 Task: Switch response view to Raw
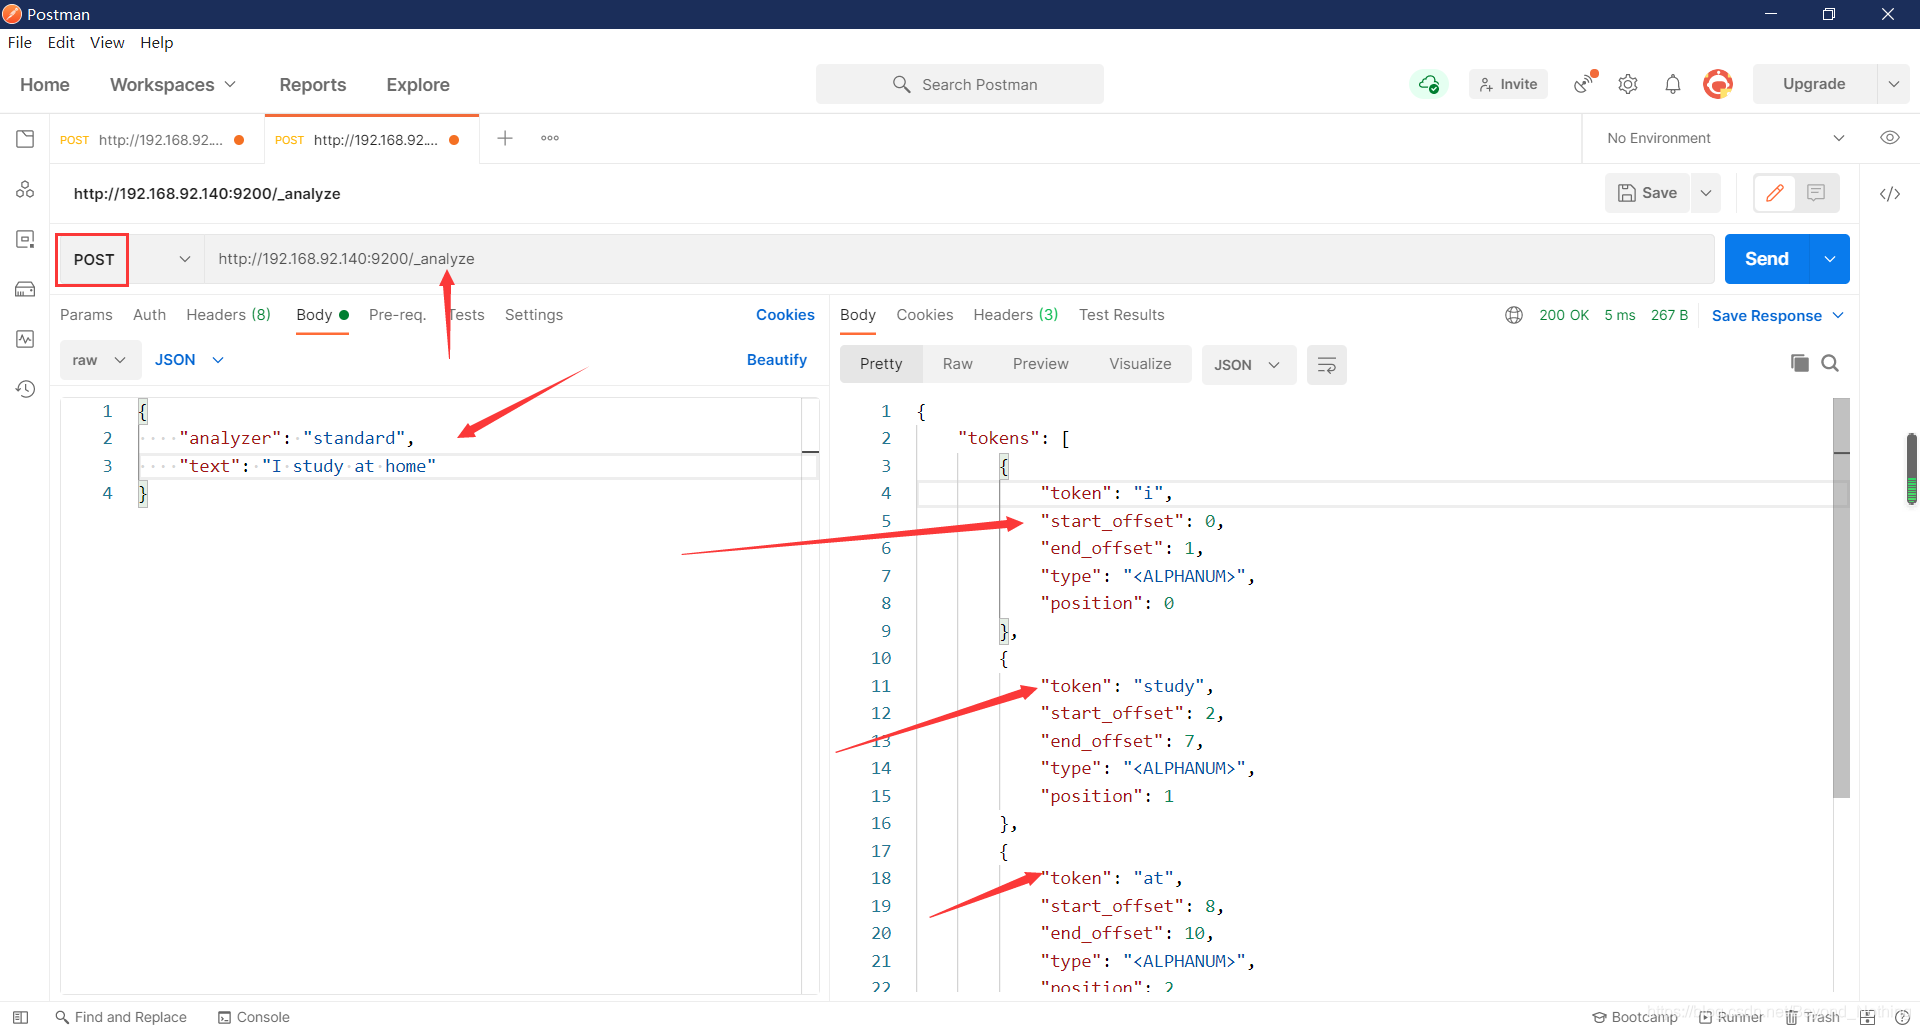[958, 364]
